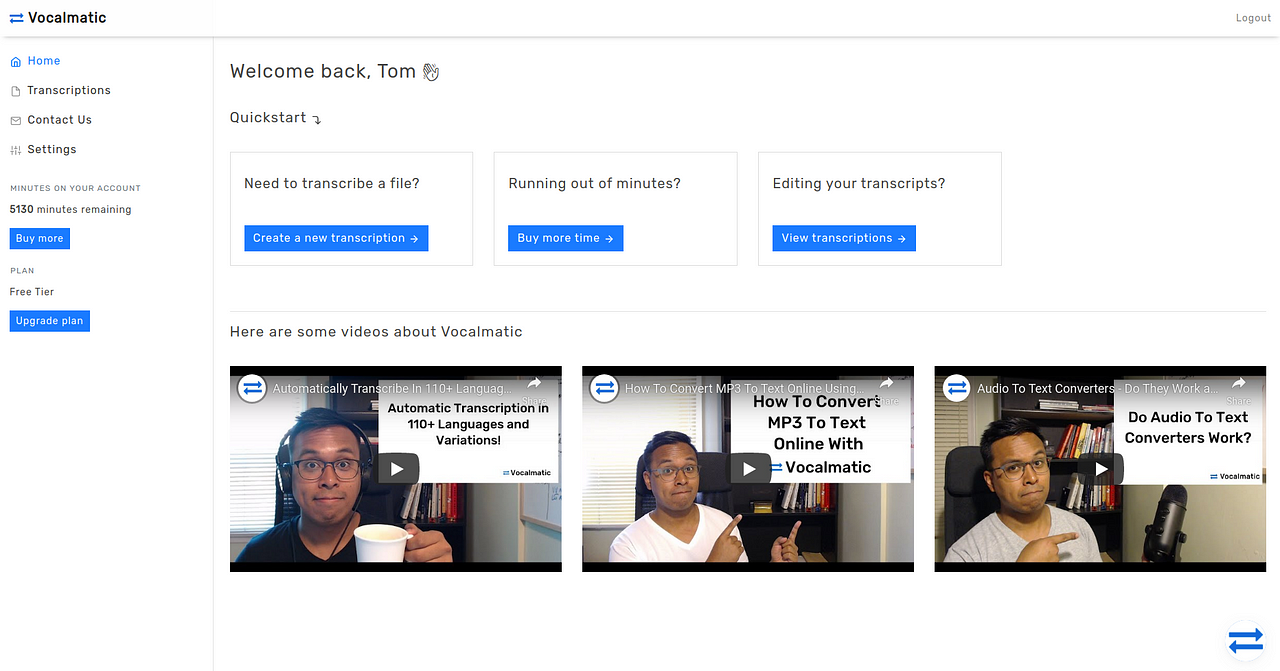
Task: Click the Buy more time button
Action: (566, 238)
